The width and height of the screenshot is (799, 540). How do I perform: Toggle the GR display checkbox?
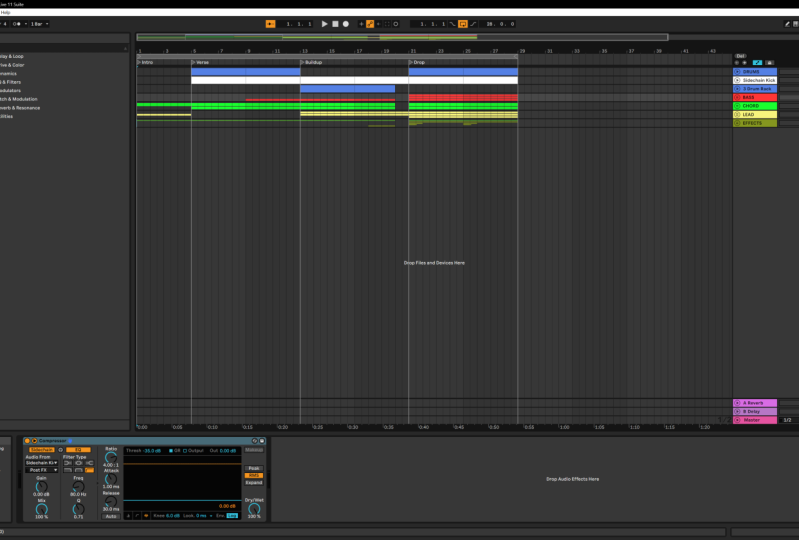[171, 451]
